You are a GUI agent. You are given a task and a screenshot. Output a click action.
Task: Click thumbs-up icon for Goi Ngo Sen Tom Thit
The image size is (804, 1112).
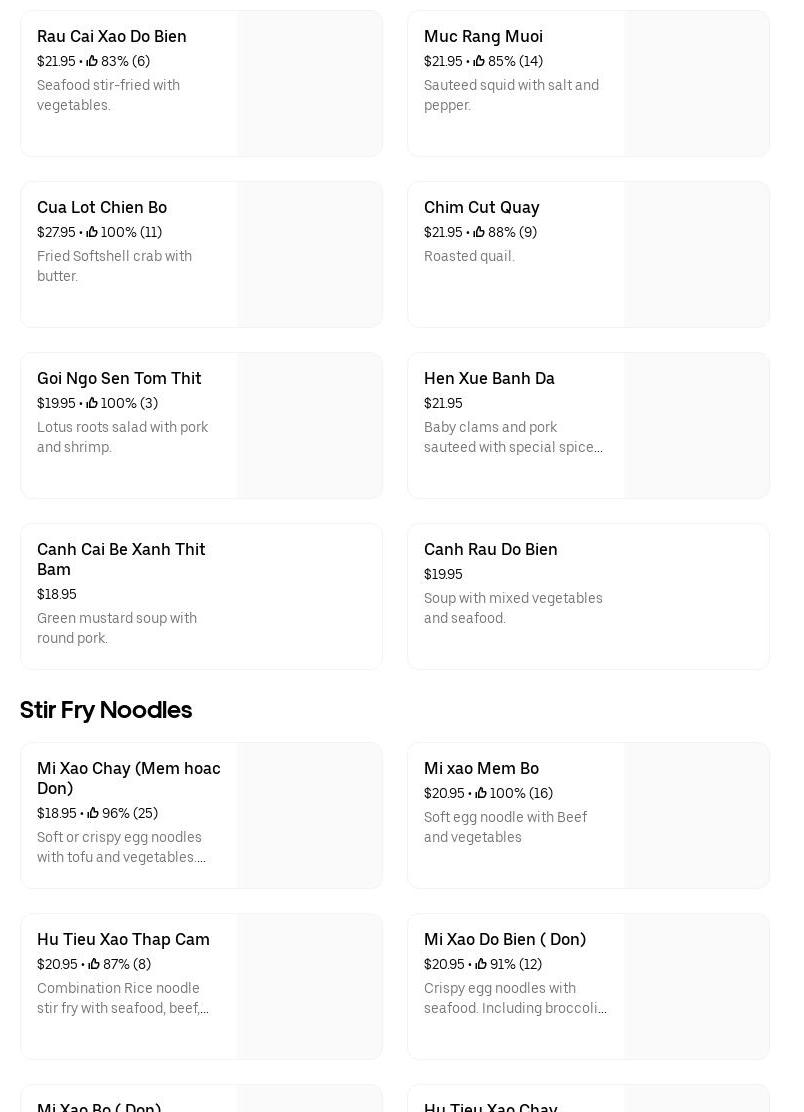coord(92,404)
